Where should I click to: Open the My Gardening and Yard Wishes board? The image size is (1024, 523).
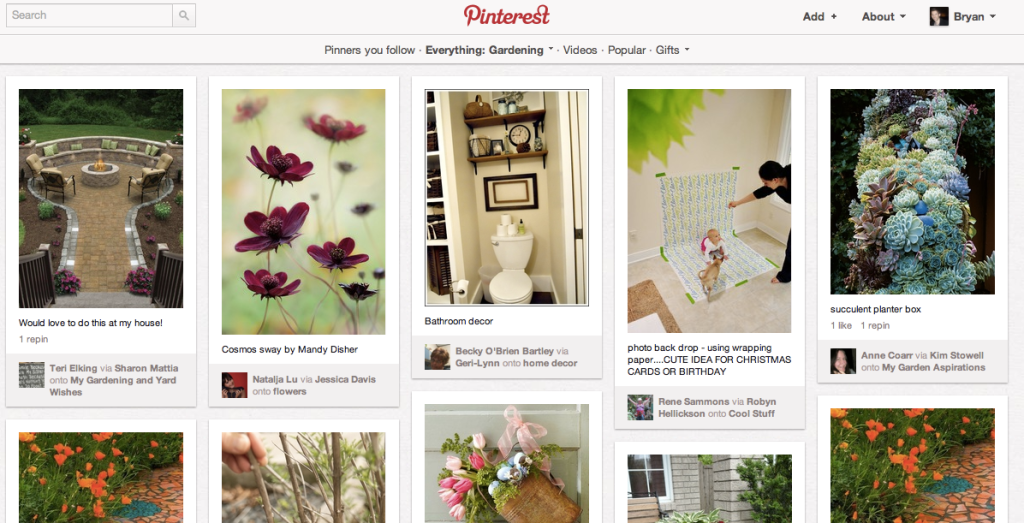114,386
